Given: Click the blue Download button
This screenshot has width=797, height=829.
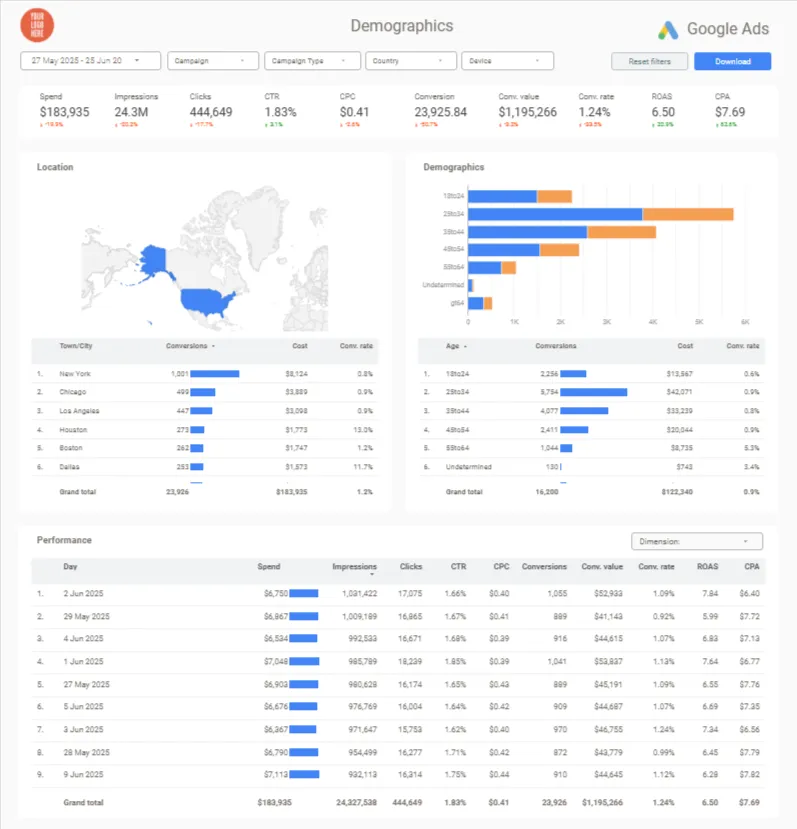Looking at the screenshot, I should coord(732,61).
